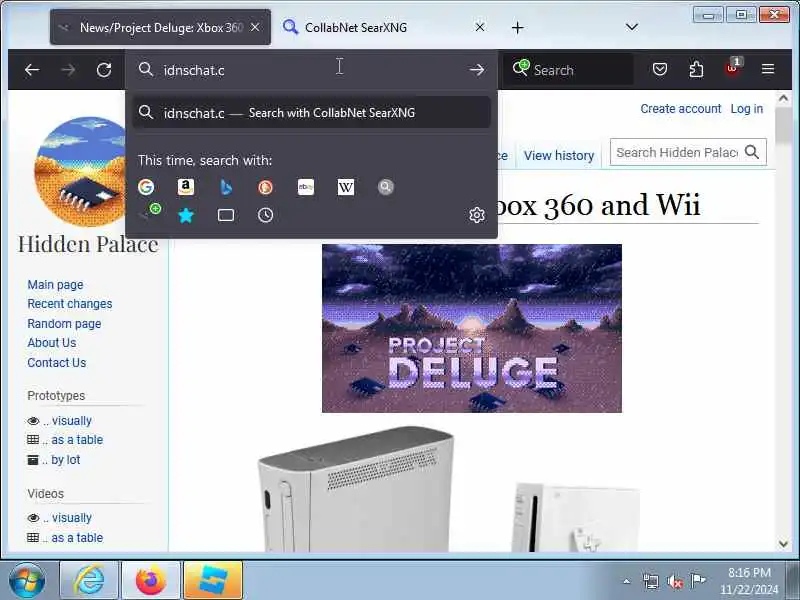
Task: Search with Amazon engine icon
Action: (x=186, y=187)
